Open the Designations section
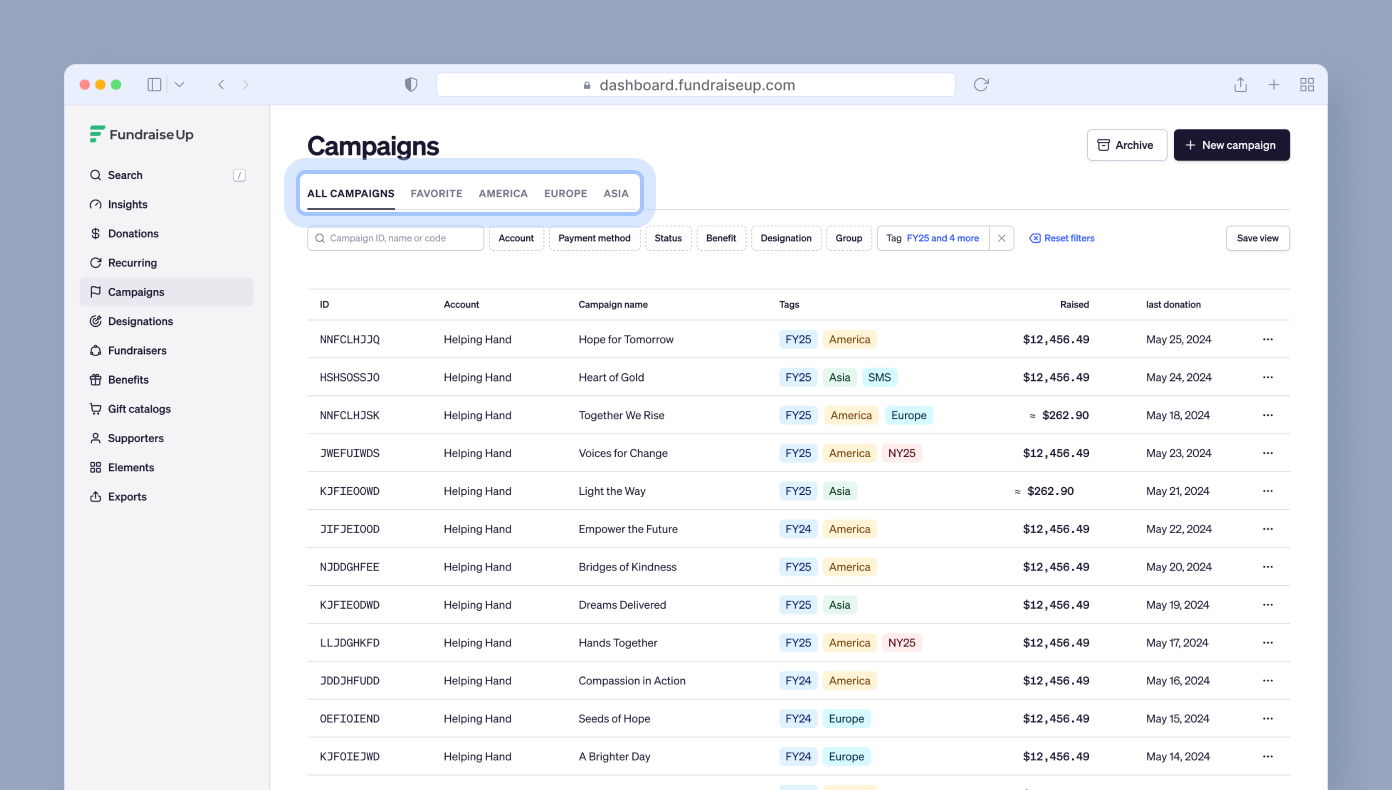Screen dimensions: 1392x790 pos(140,321)
